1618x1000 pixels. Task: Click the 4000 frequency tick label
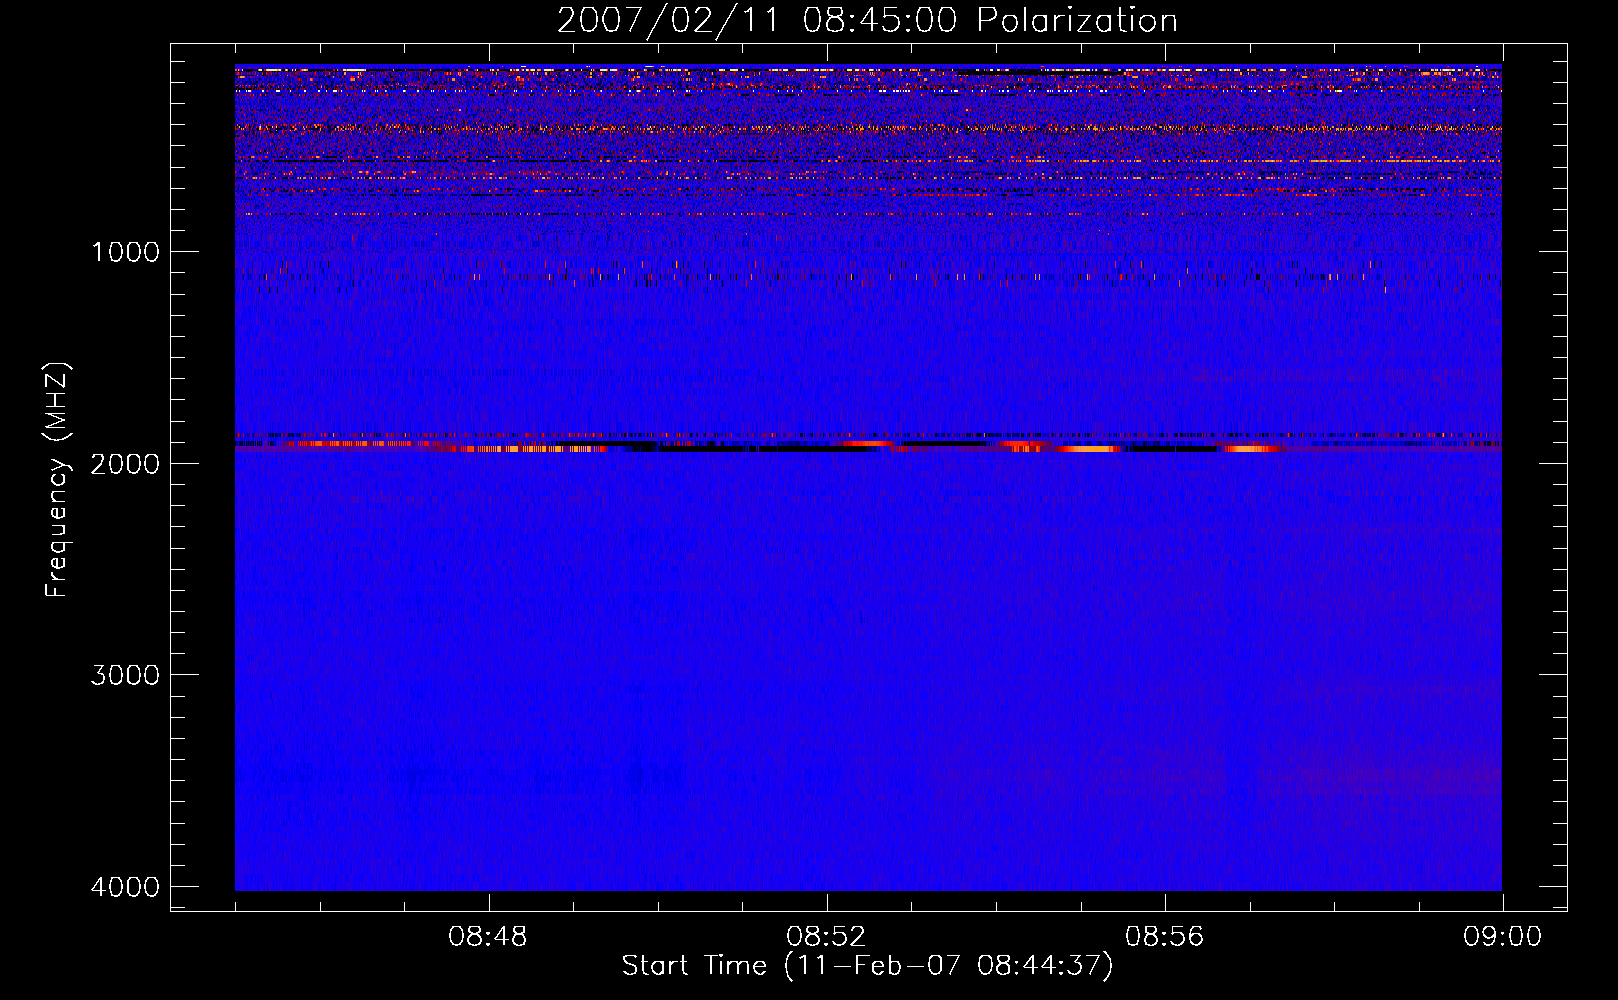point(125,887)
